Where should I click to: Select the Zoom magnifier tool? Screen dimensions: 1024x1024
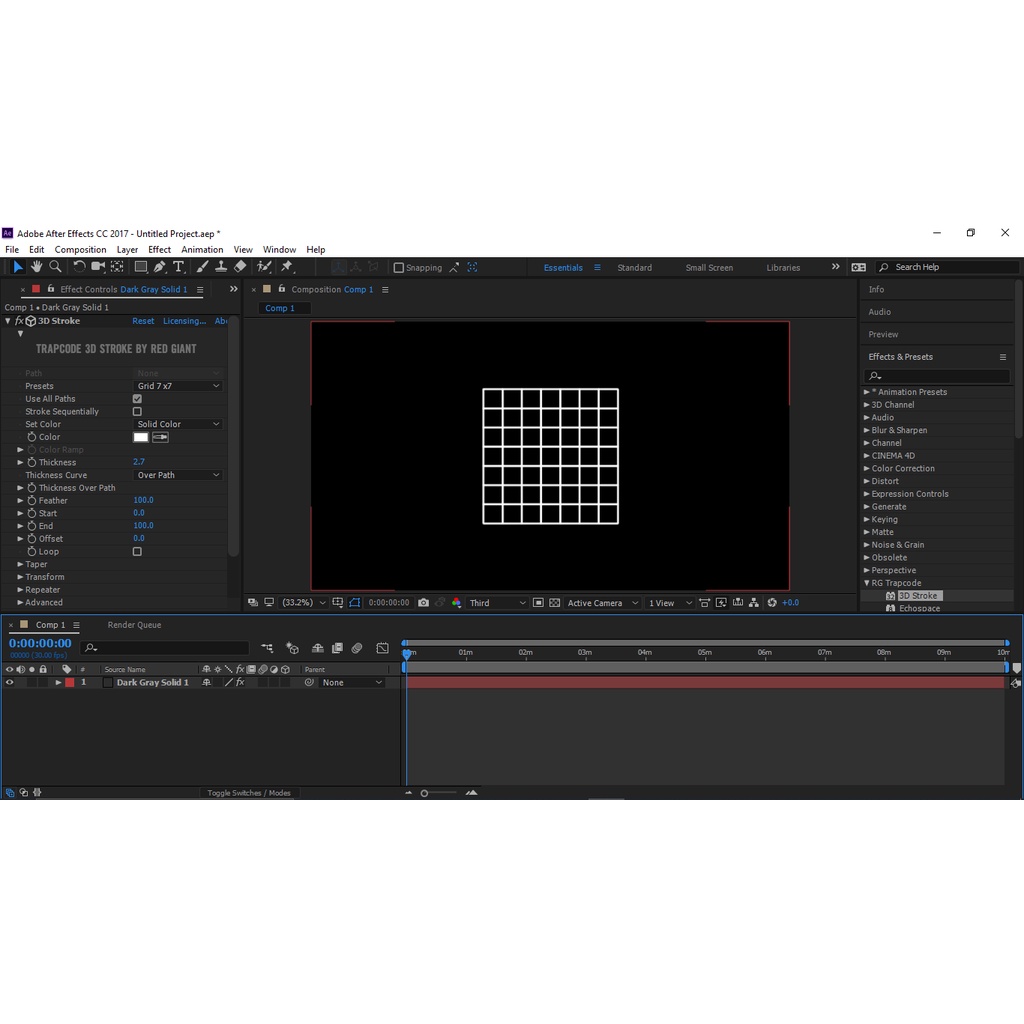pyautogui.click(x=55, y=267)
